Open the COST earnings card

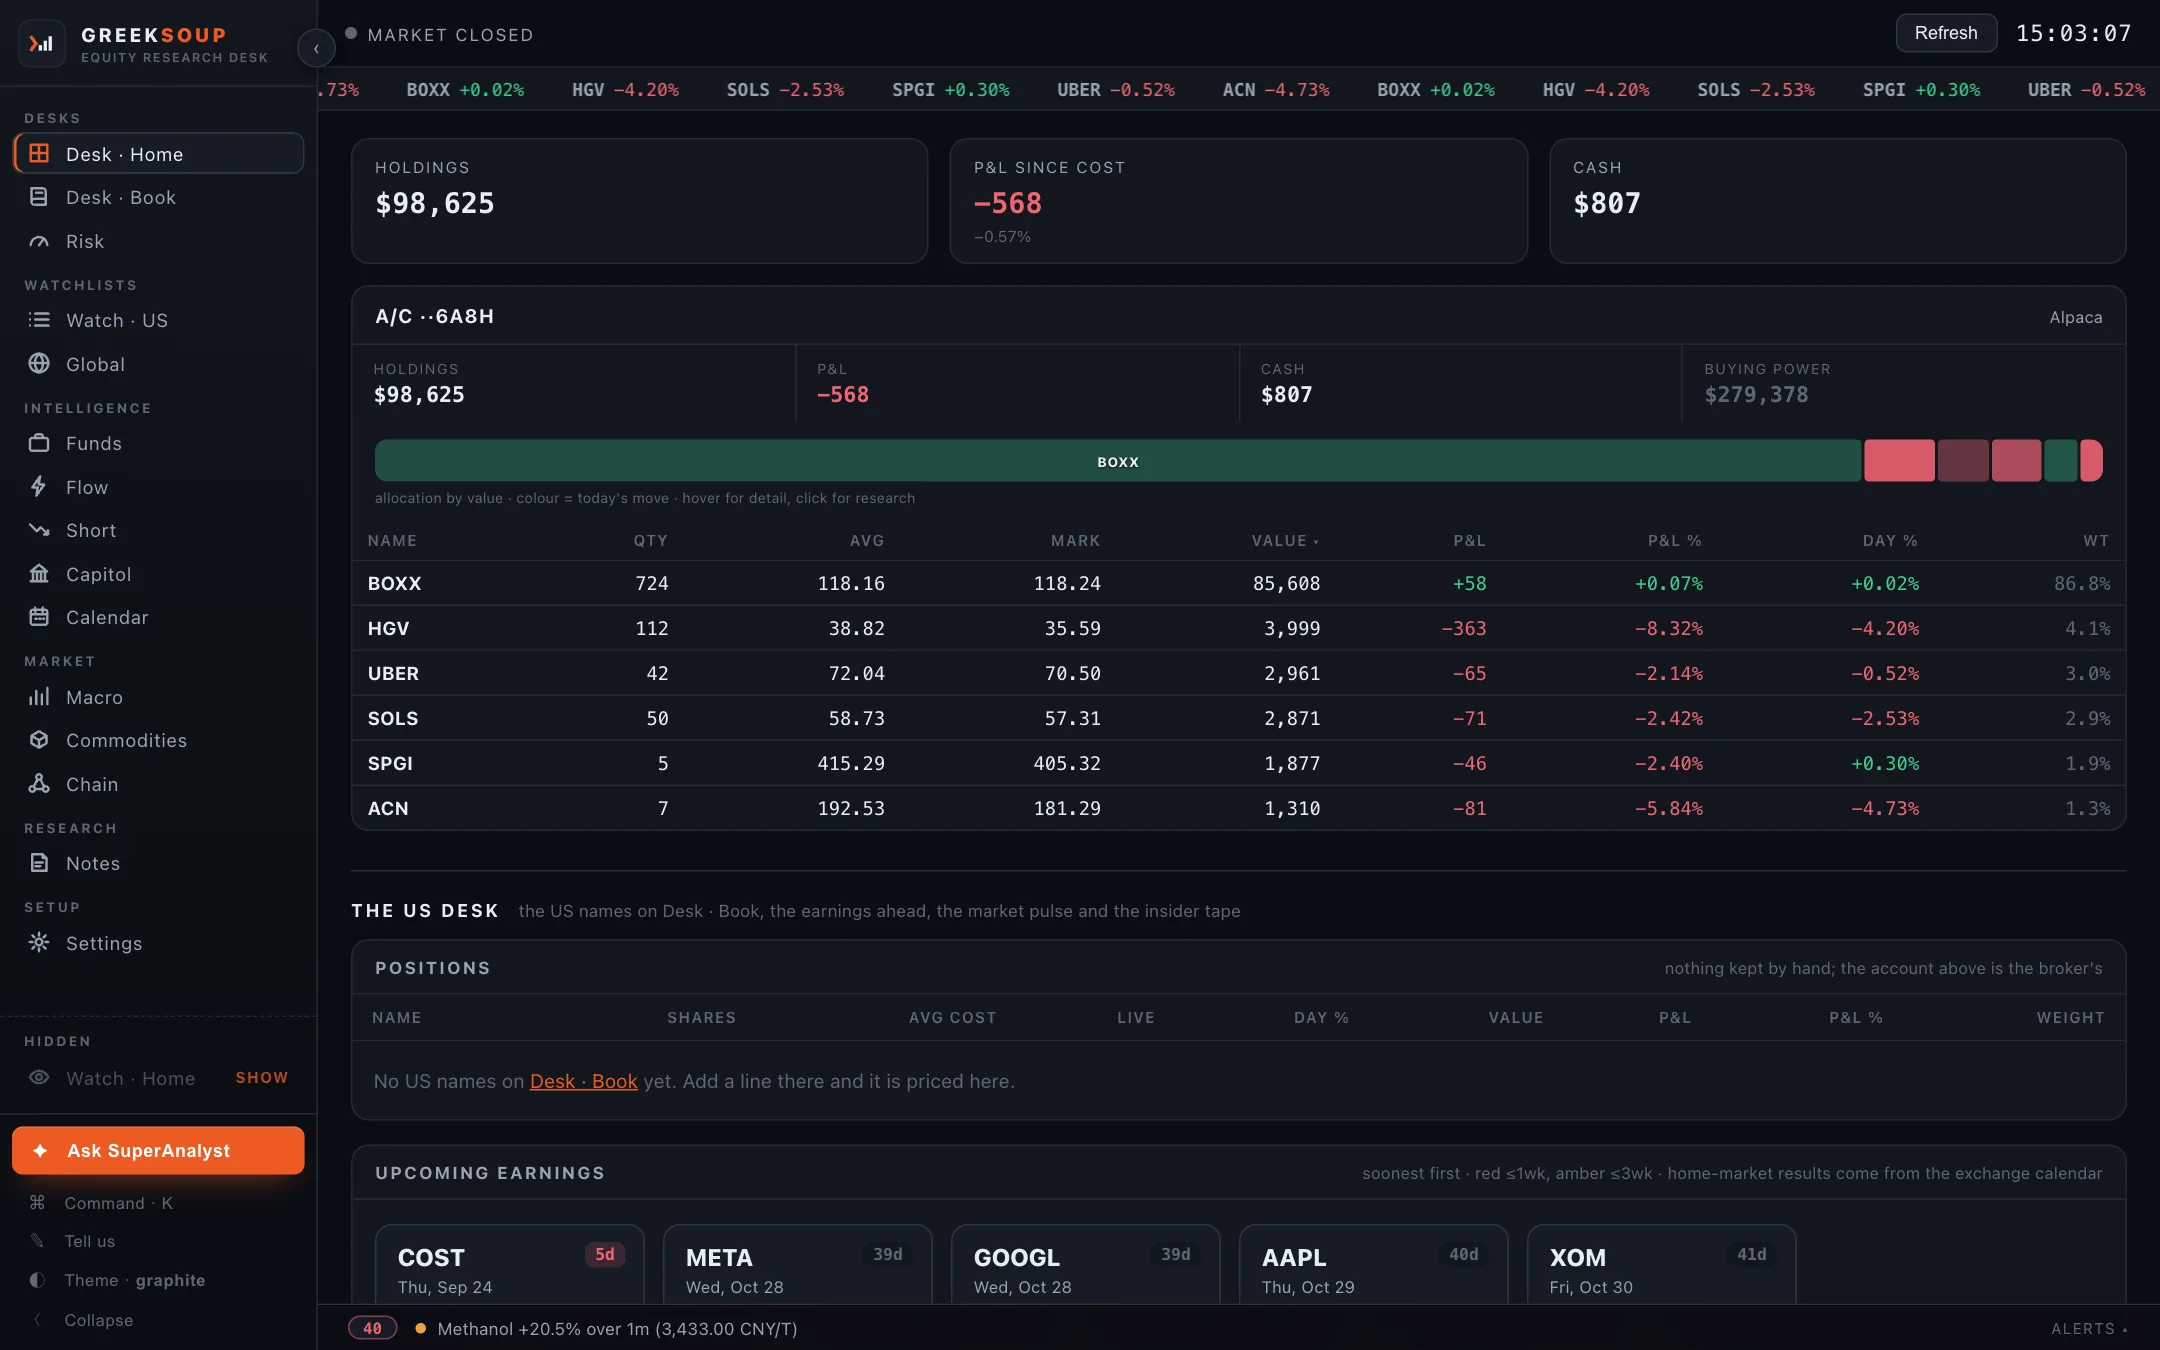click(x=510, y=1263)
